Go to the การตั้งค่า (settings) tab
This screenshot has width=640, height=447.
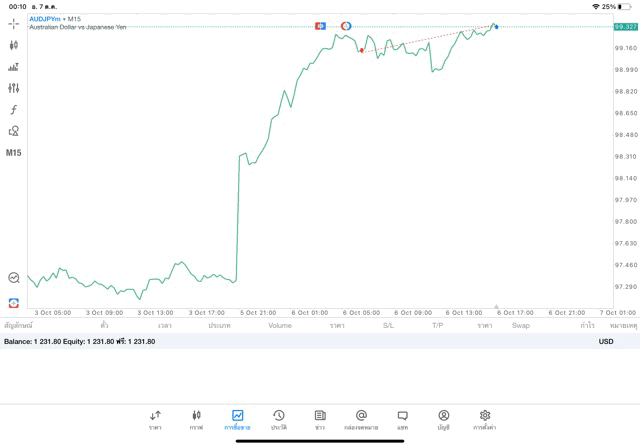(x=485, y=420)
